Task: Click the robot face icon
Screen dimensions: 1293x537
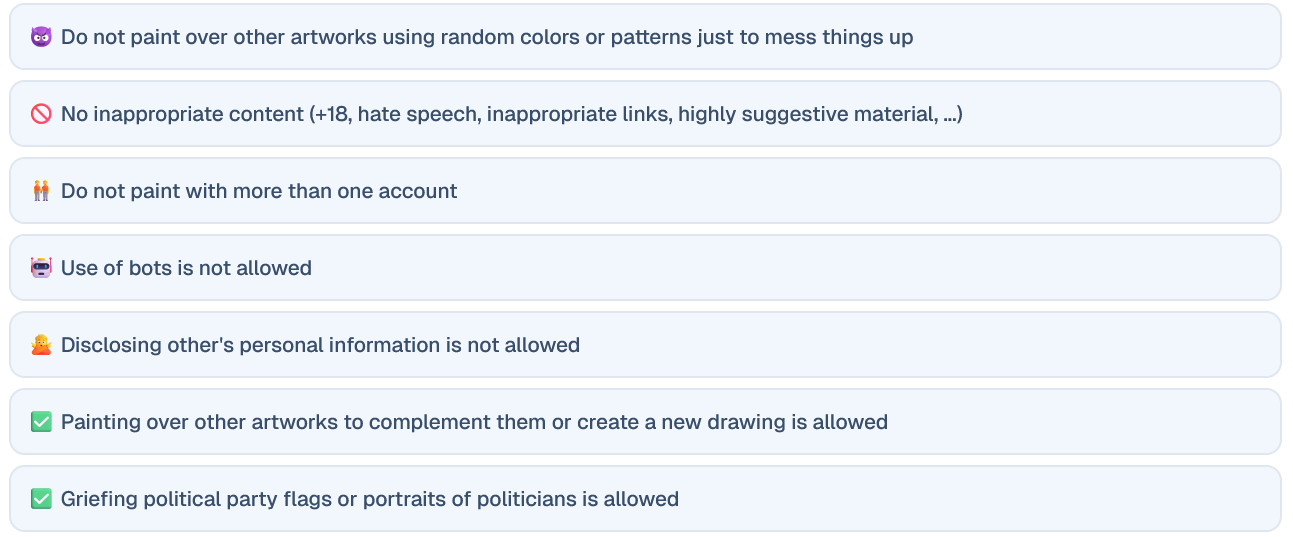Action: [41, 268]
